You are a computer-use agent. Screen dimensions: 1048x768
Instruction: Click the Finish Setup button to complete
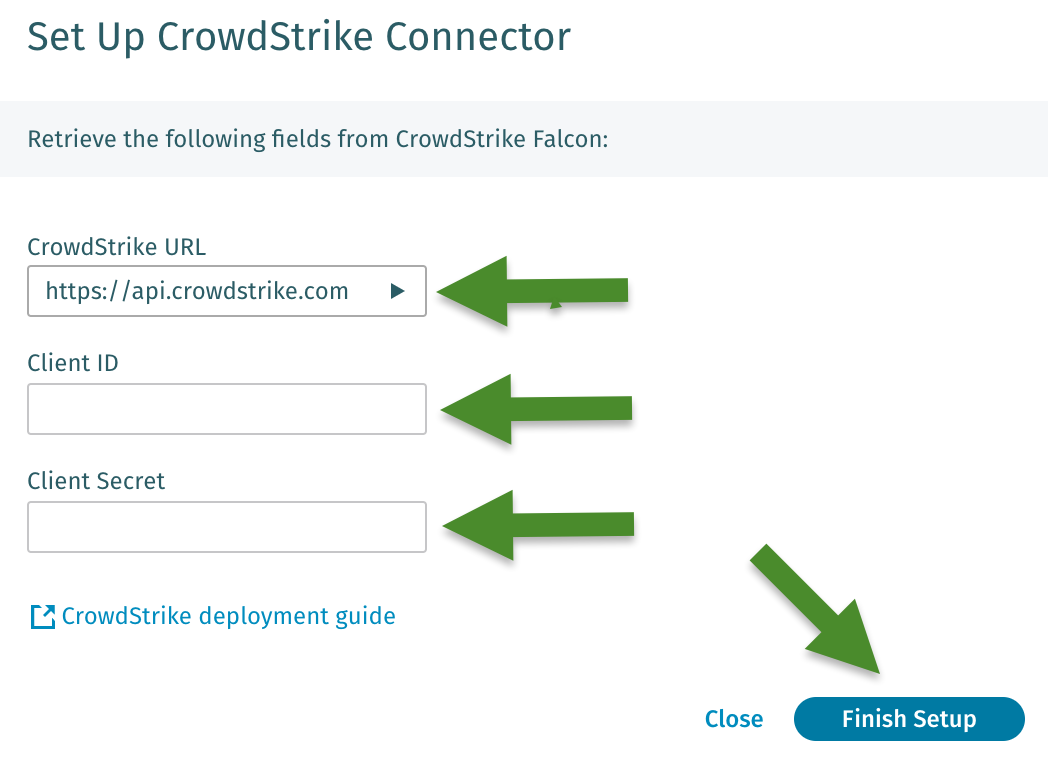point(908,718)
